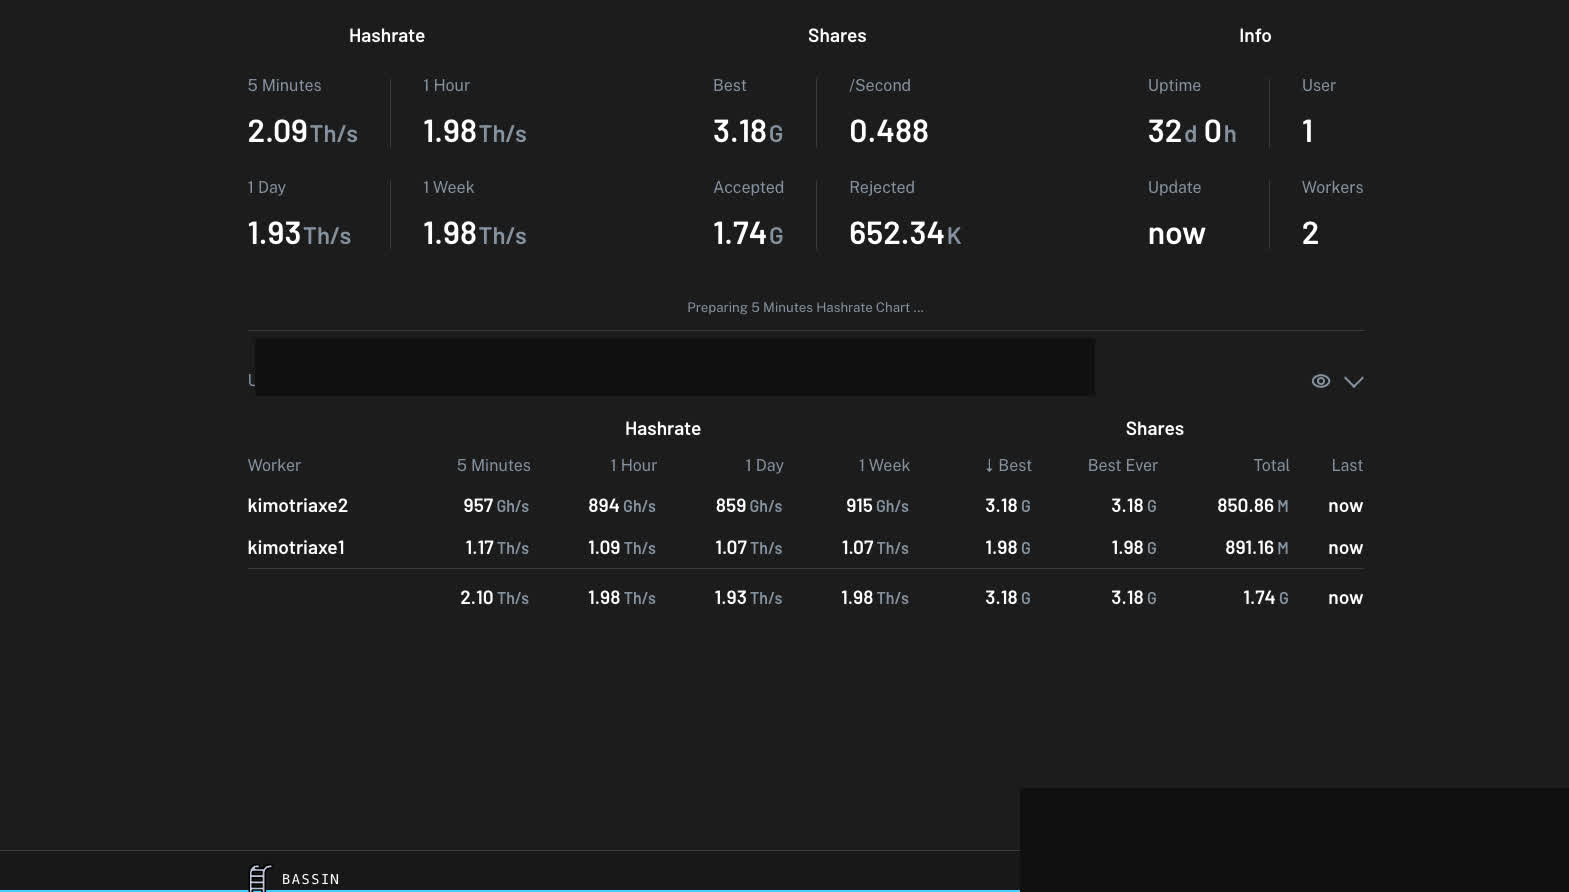Click kimotriaxe1 best share 1.98 G
The width and height of the screenshot is (1569, 892).
point(1007,548)
